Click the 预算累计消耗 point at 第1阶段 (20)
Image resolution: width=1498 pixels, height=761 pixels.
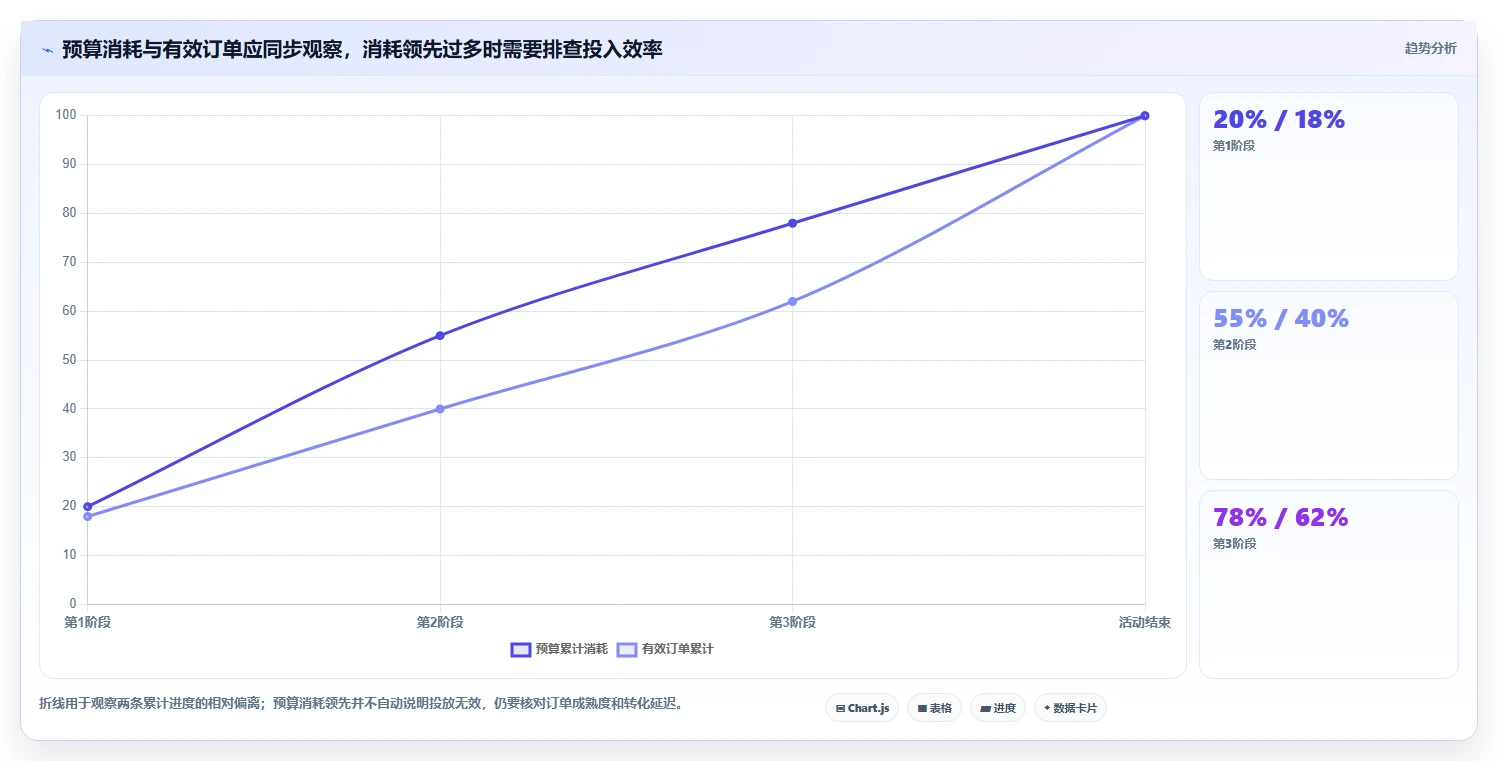(x=88, y=506)
